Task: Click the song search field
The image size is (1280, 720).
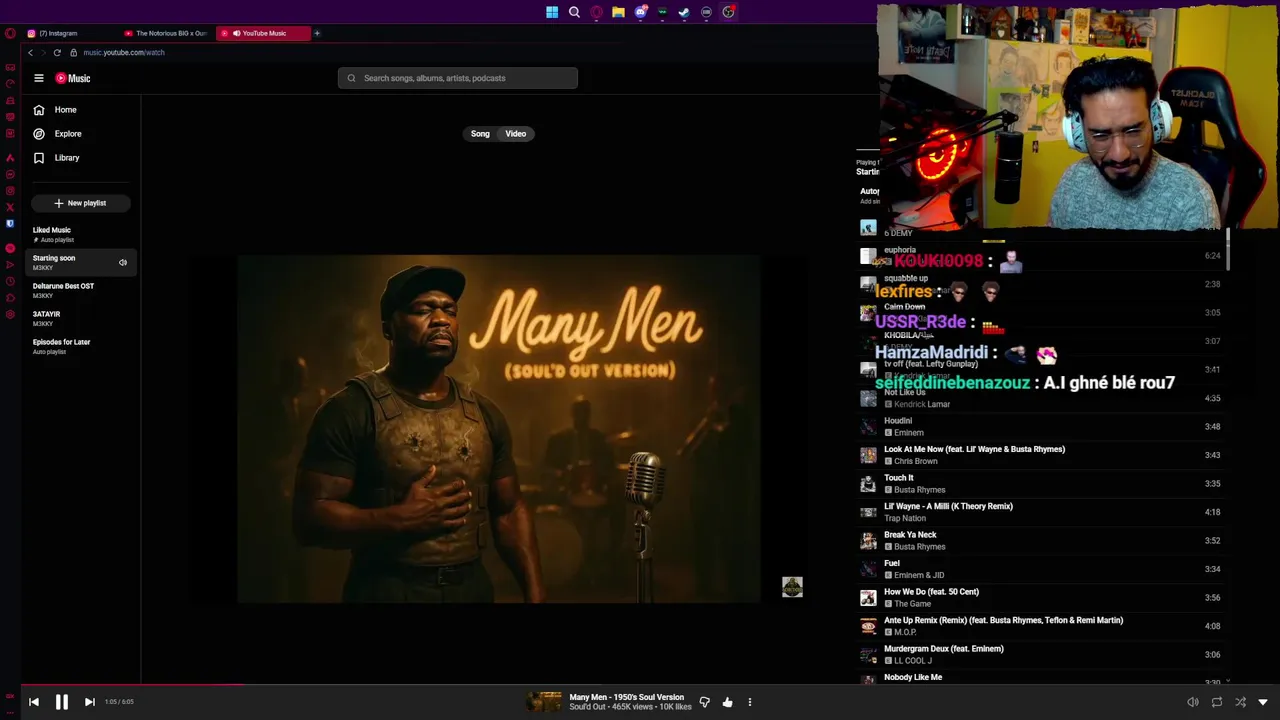Action: point(458,78)
